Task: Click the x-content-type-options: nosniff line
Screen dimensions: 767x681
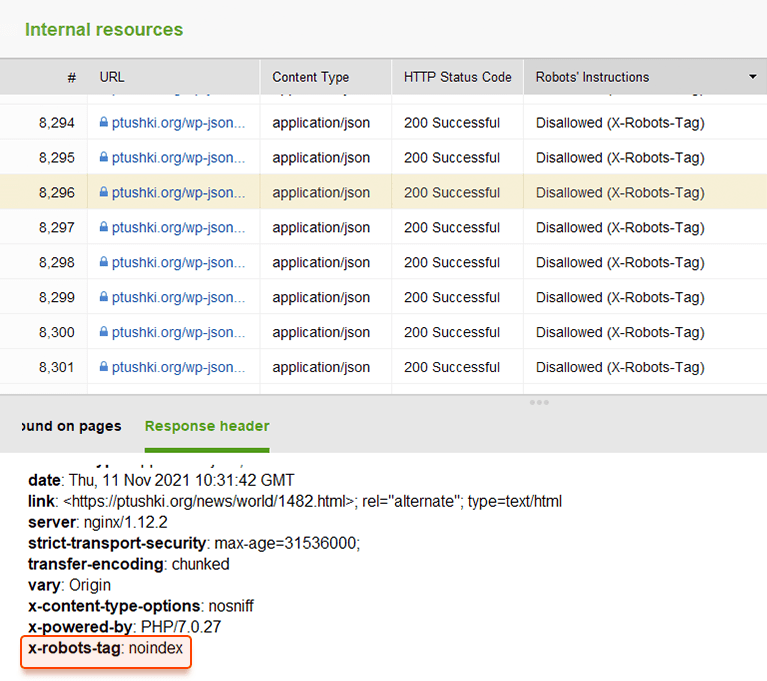Action: pos(141,606)
